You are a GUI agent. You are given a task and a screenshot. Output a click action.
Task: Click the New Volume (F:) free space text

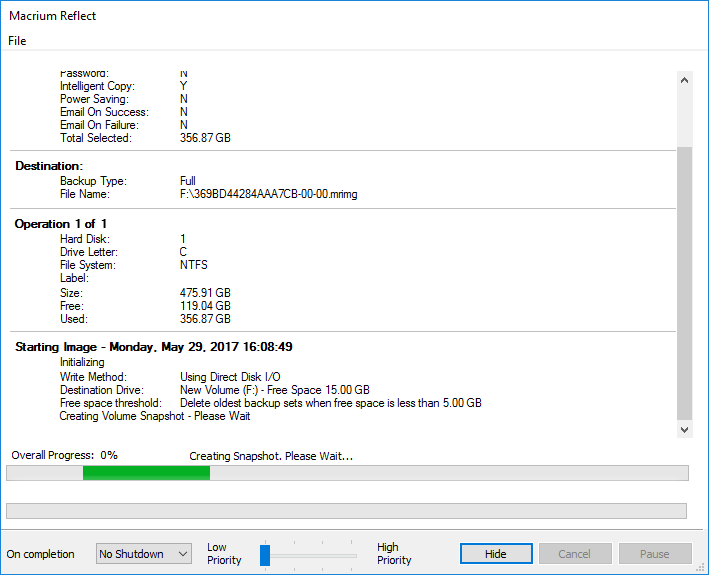[x=275, y=390]
